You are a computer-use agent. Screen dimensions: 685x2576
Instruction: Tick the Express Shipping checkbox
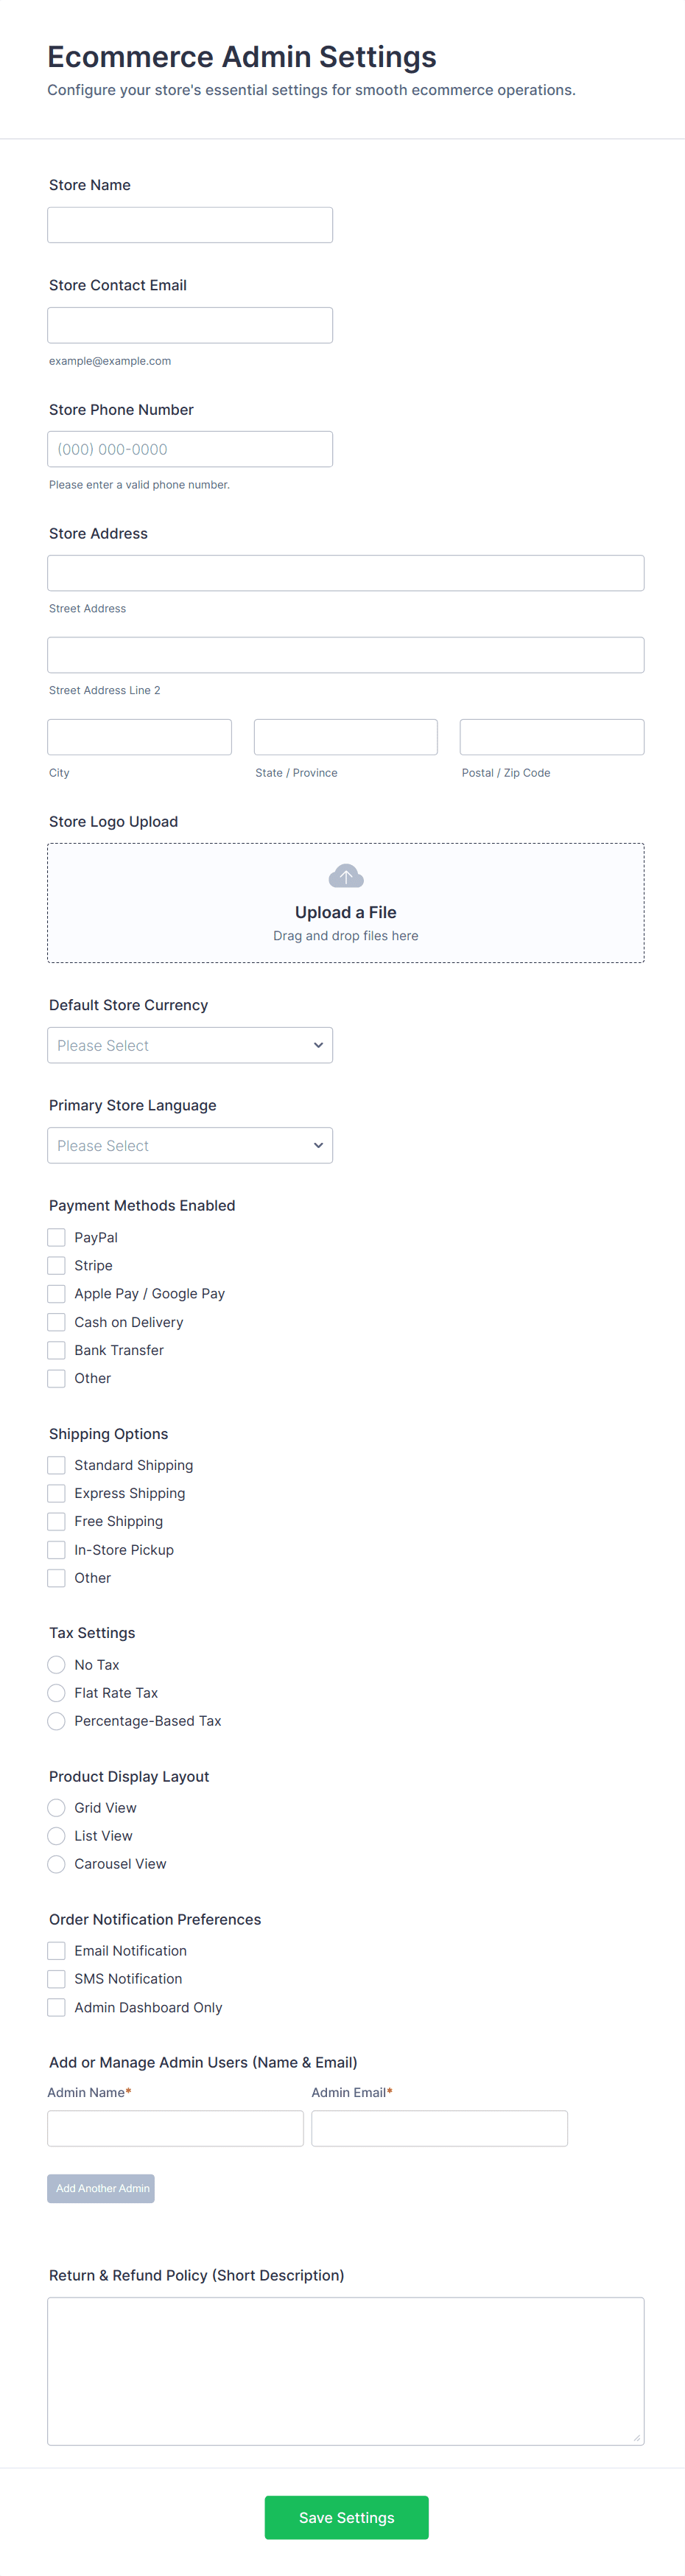point(57,1493)
